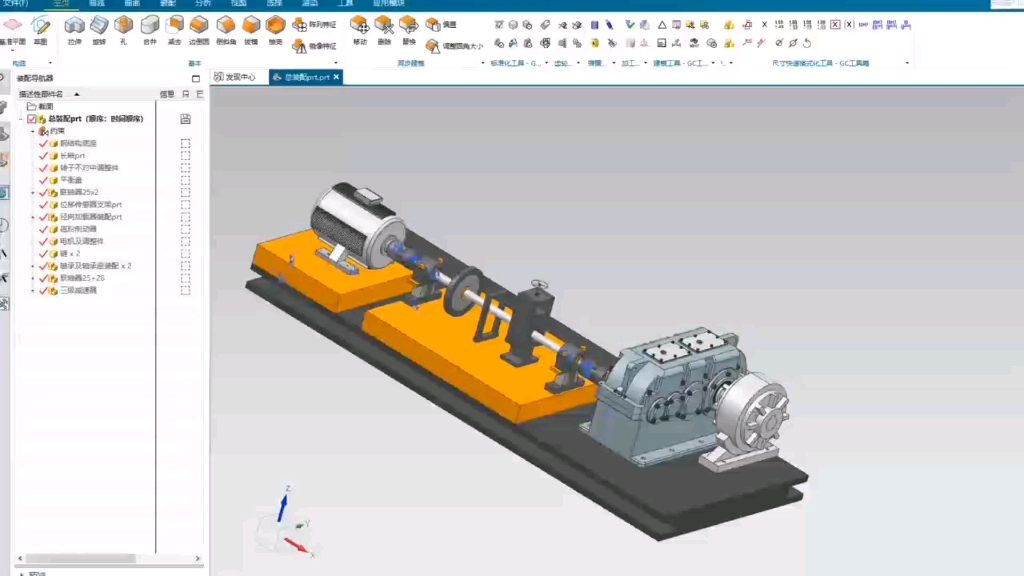Screen dimensions: 1024x576
Task: Open the Hole (孔) feature tool
Action: [123, 27]
